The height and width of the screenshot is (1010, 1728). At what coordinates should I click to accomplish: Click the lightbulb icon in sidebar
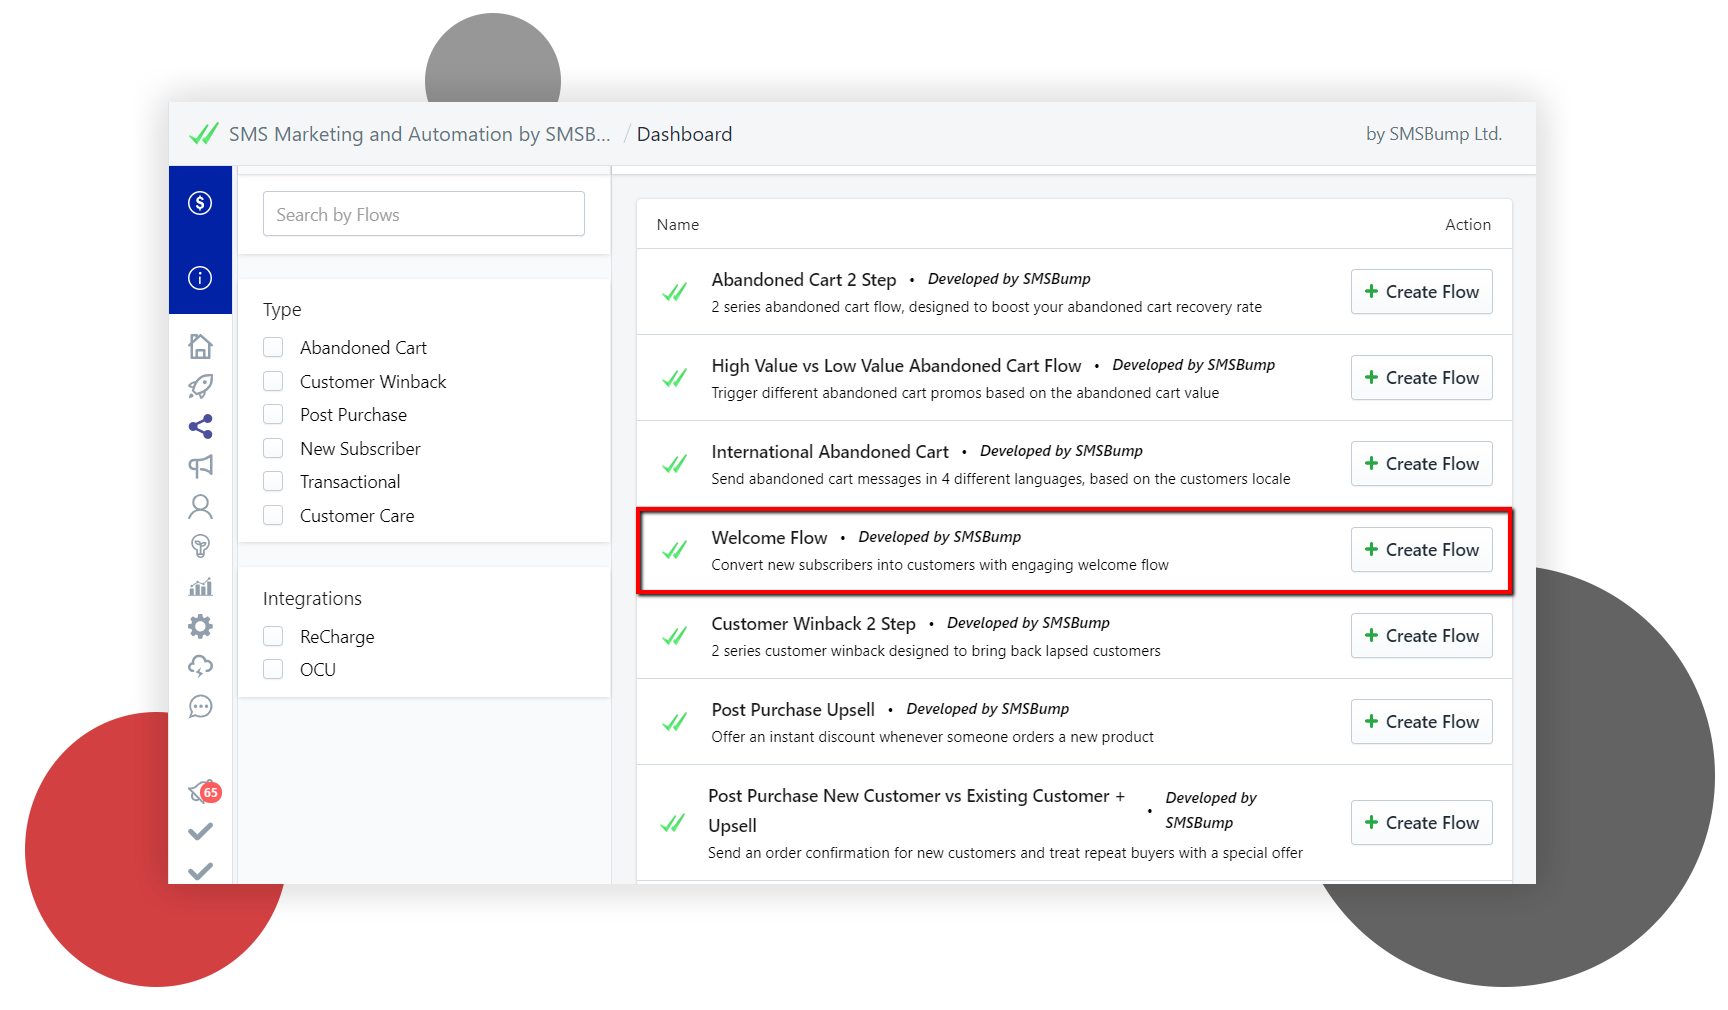click(200, 546)
